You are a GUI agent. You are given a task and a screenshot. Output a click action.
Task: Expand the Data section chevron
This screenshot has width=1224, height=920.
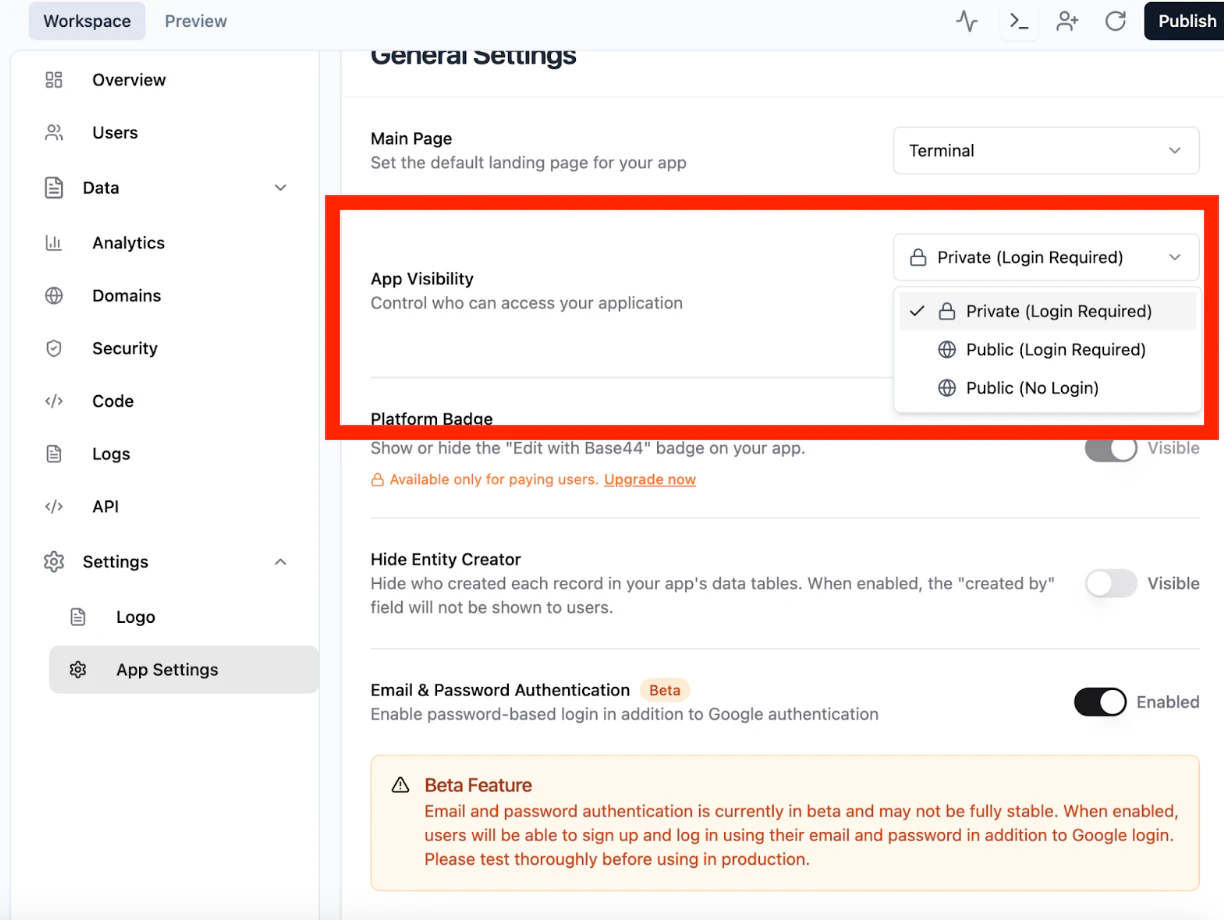(281, 188)
